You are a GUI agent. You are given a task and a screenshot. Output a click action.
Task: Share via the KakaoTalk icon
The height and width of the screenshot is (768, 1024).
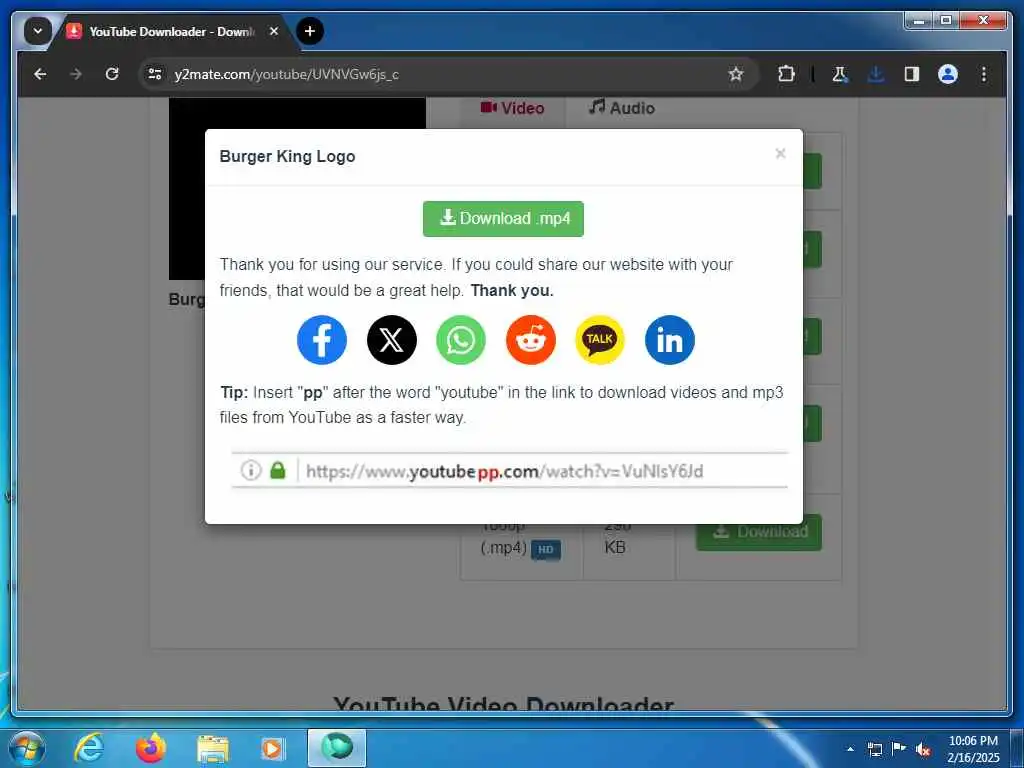tap(600, 340)
